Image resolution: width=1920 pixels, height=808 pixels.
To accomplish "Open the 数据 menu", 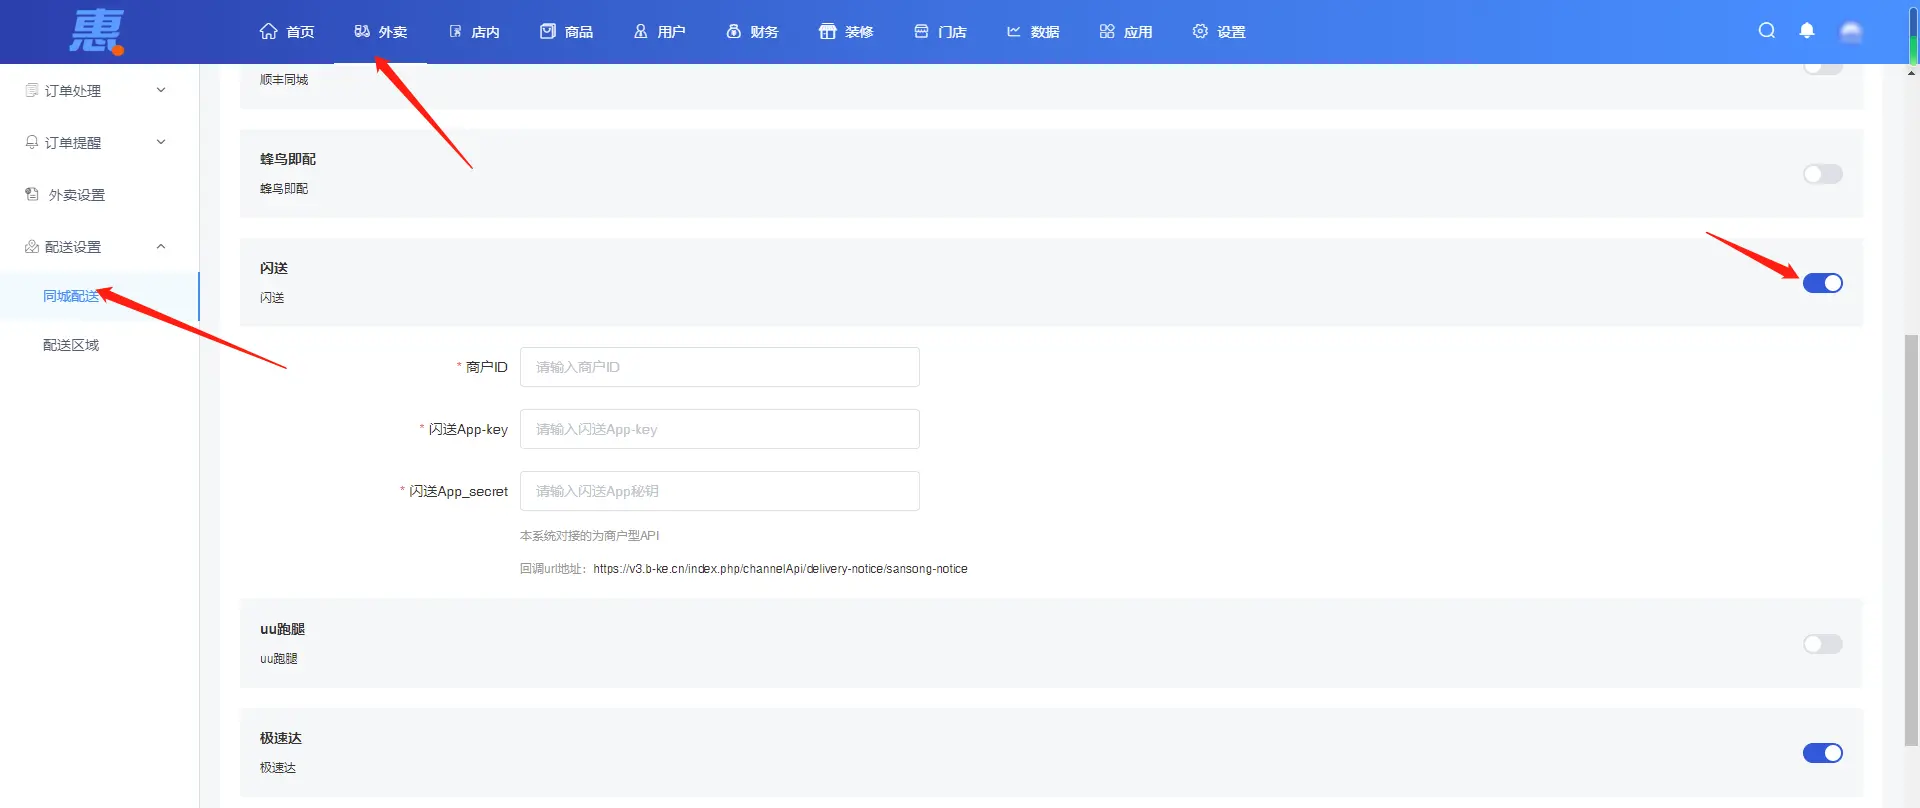I will pos(1045,32).
